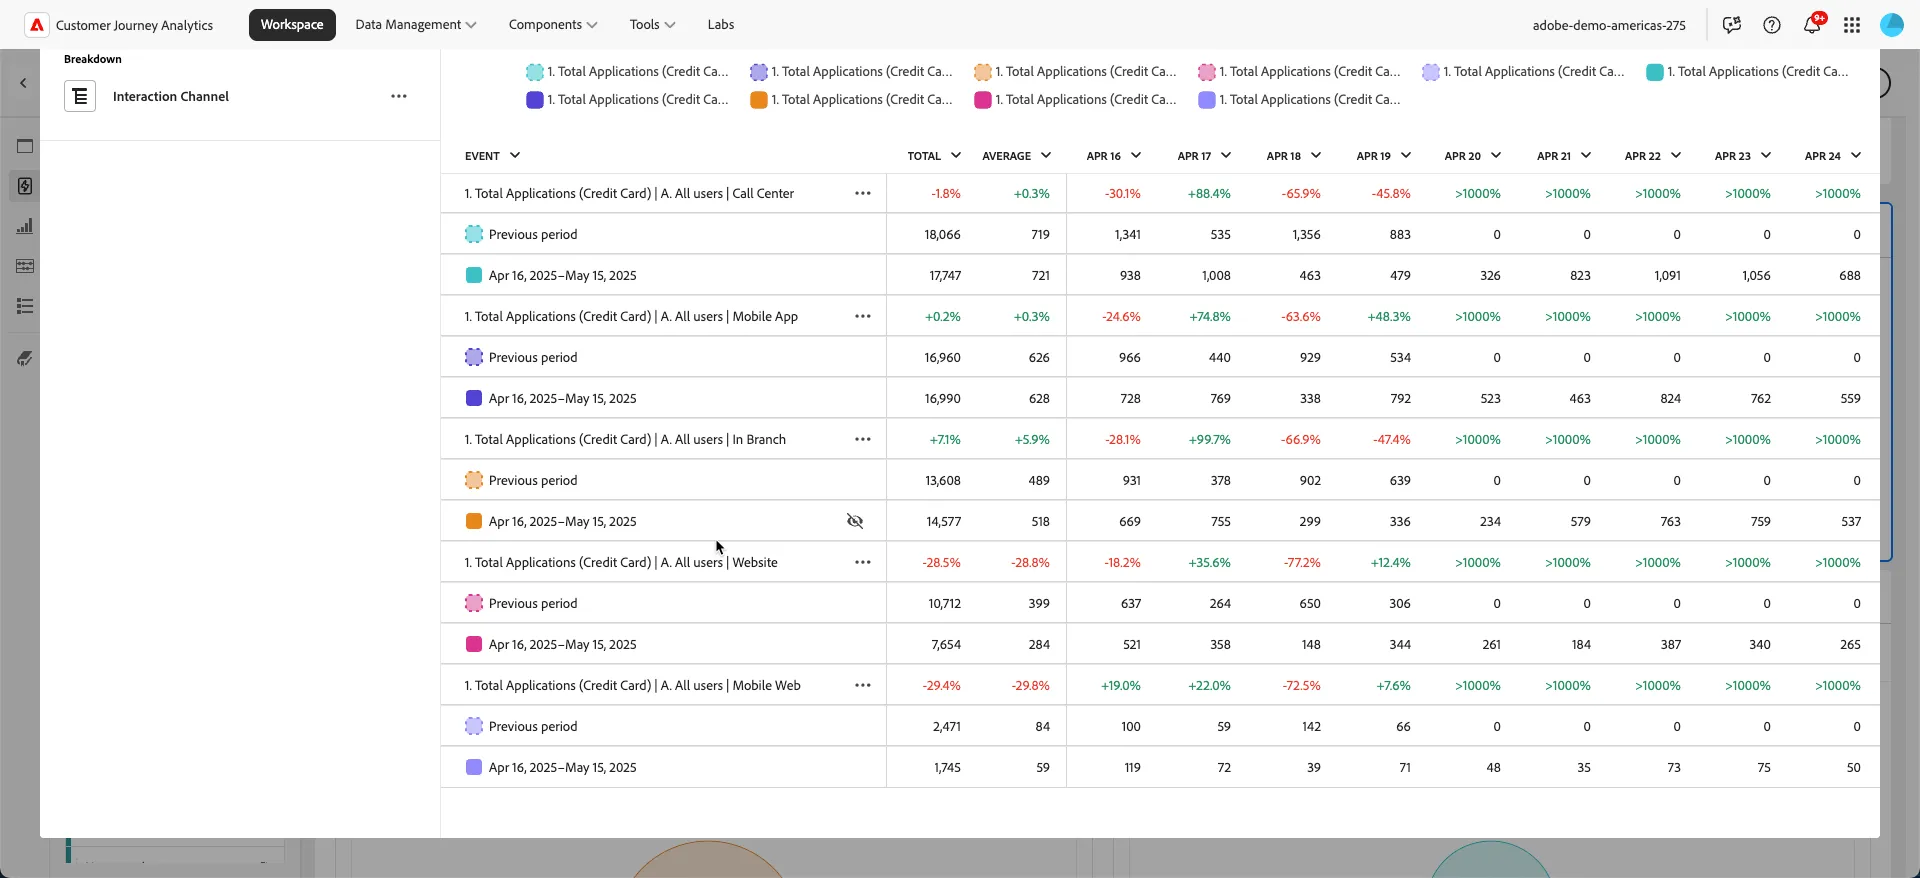The image size is (1920, 878).
Task: Toggle visibility of In Branch Apr 16–May 15 series
Action: click(855, 521)
